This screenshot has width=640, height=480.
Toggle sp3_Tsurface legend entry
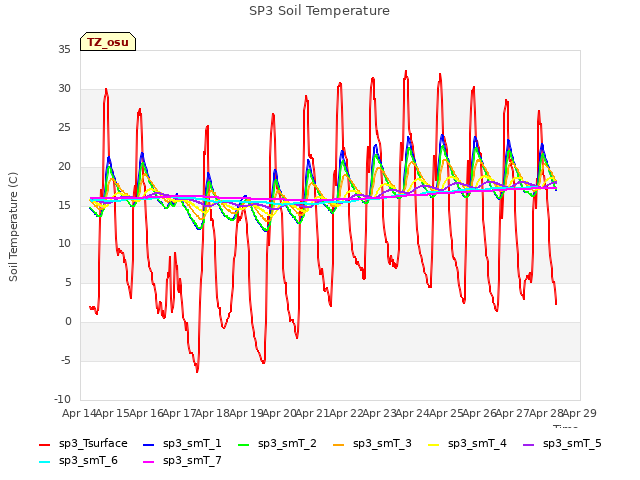[83, 444]
